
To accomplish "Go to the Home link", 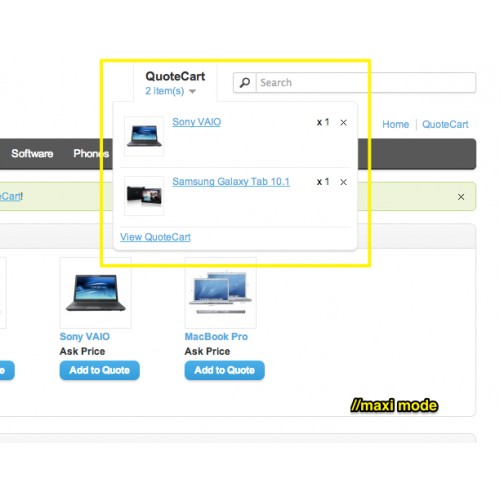I will [395, 124].
